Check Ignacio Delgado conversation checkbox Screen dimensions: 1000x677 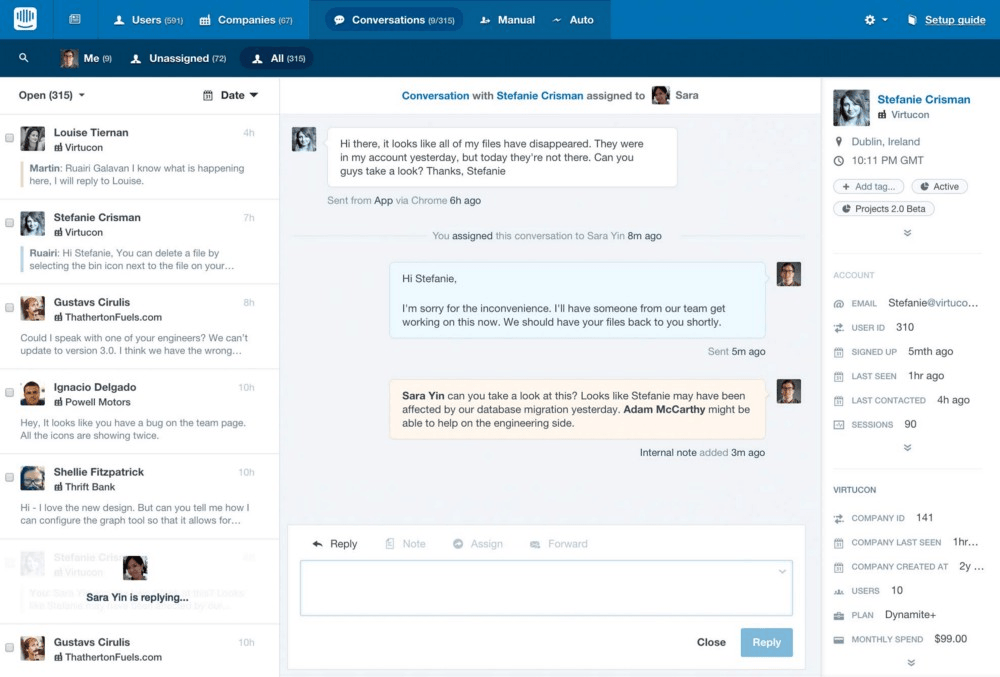10,392
